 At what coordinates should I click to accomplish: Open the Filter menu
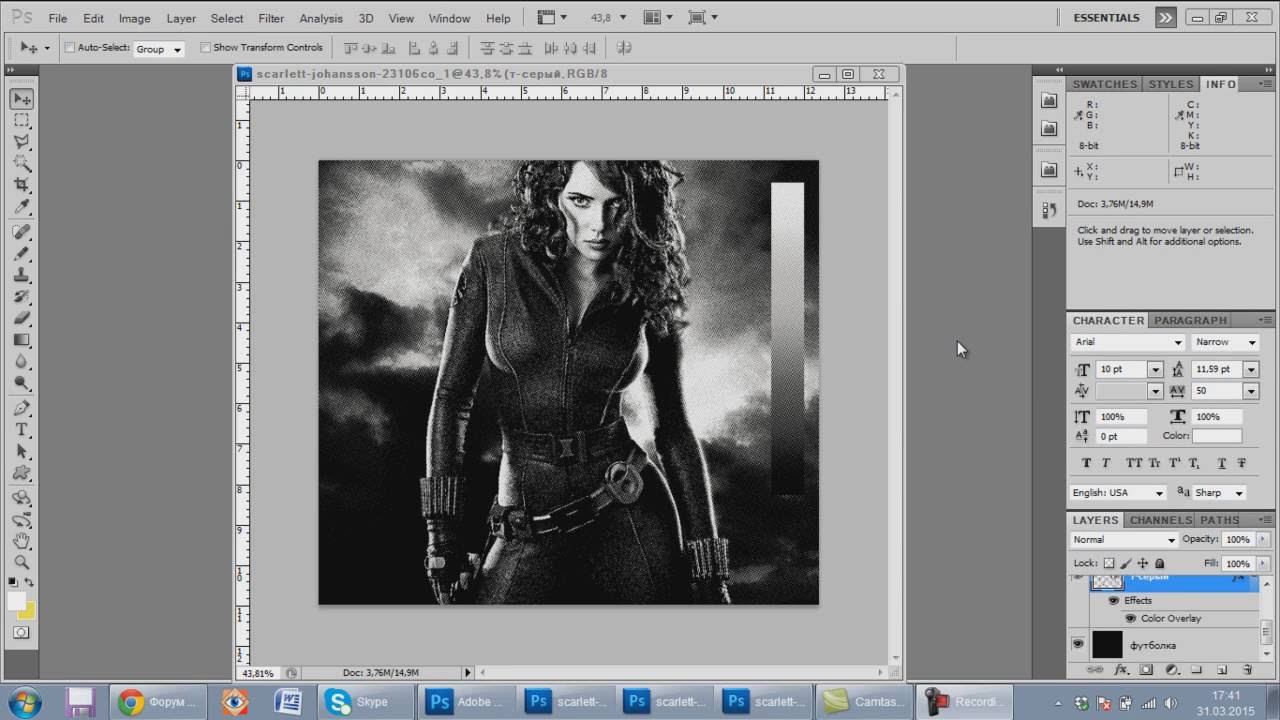coord(271,18)
